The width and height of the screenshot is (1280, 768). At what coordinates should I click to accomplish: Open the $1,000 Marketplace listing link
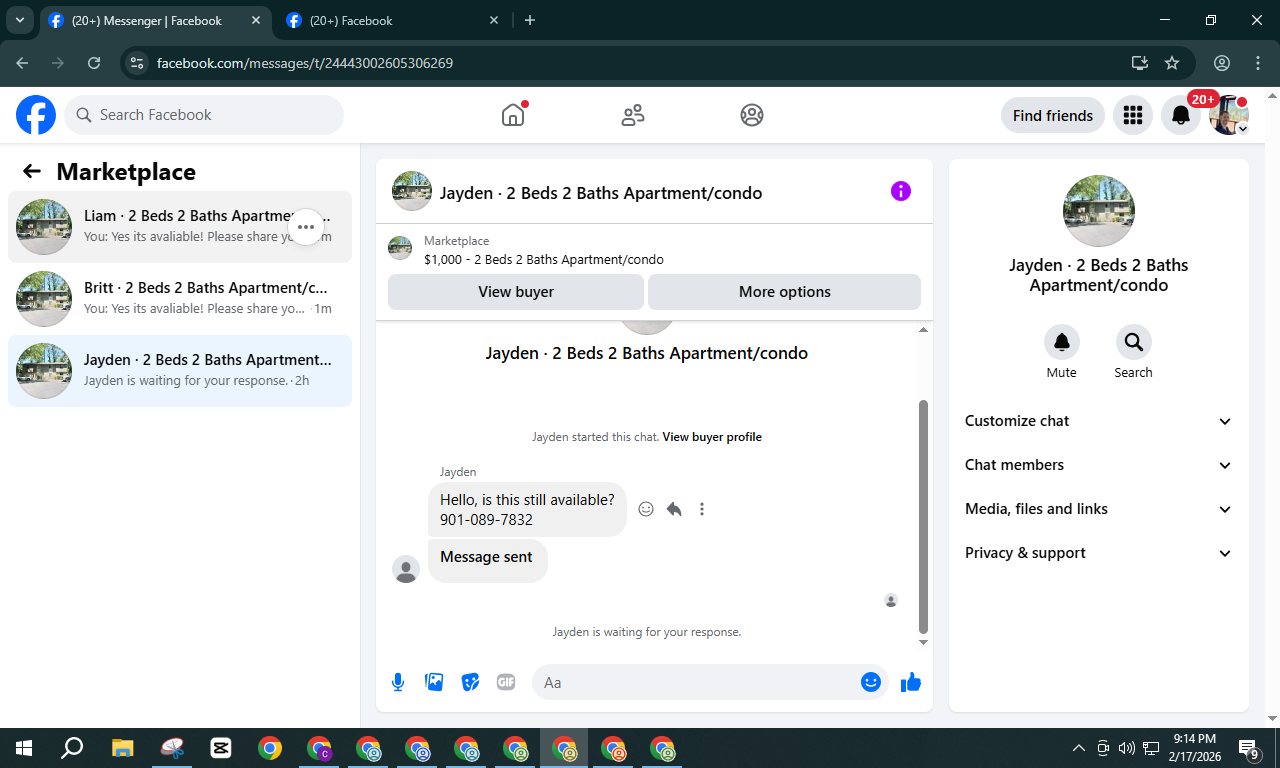pos(543,259)
